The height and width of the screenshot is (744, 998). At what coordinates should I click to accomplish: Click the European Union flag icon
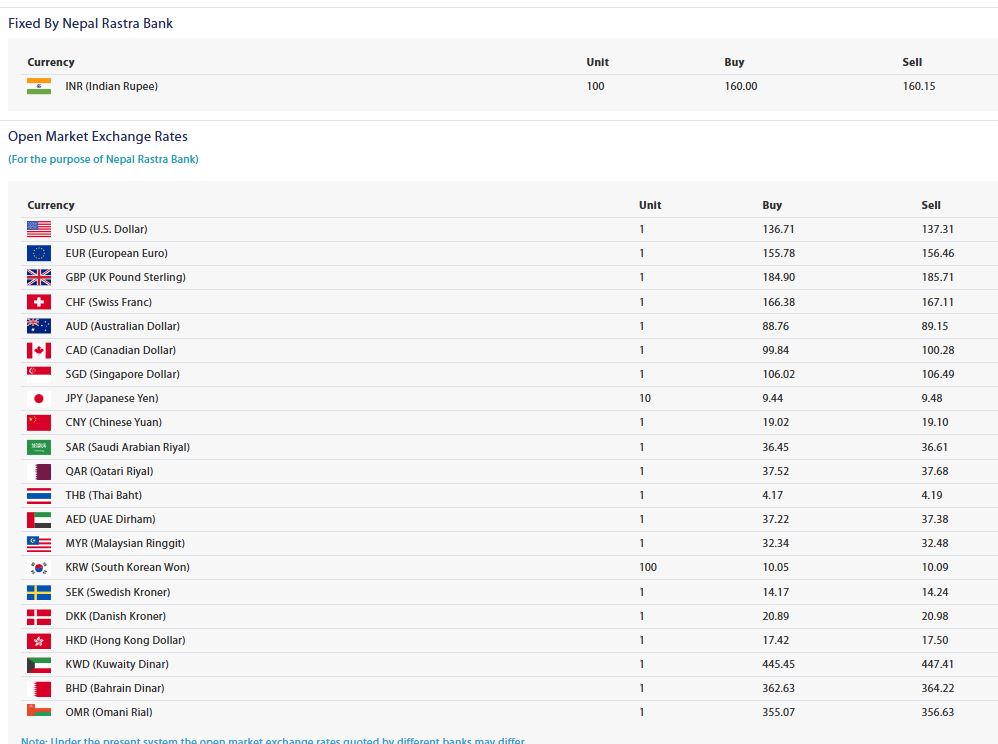click(39, 253)
